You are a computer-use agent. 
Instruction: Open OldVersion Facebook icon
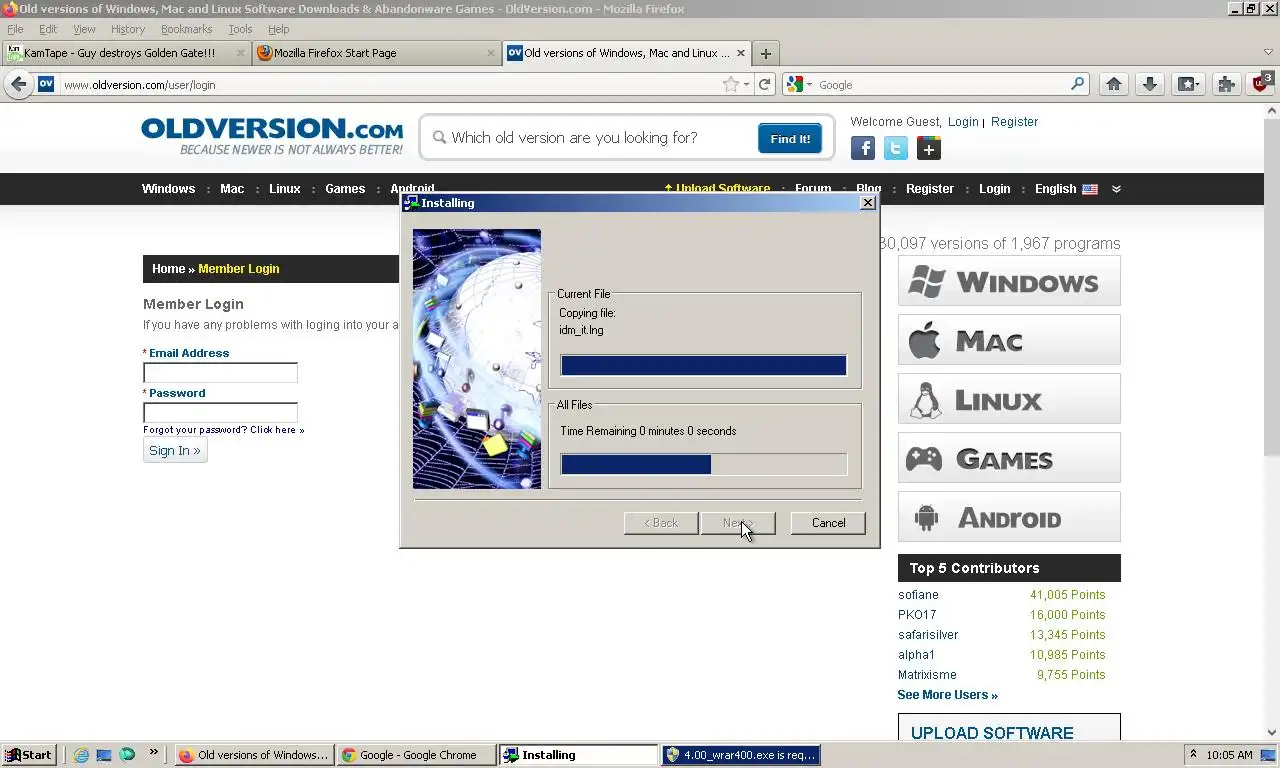tap(863, 149)
